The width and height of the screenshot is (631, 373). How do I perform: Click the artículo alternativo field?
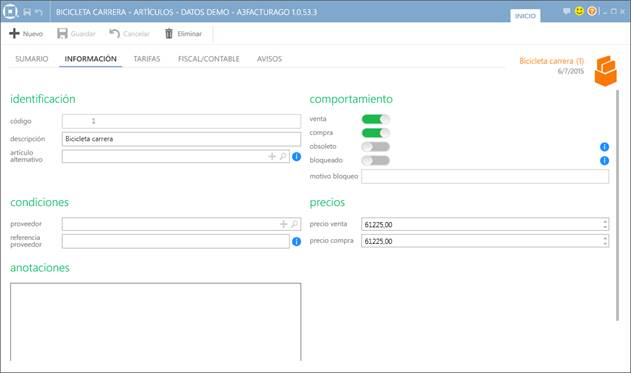(175, 156)
